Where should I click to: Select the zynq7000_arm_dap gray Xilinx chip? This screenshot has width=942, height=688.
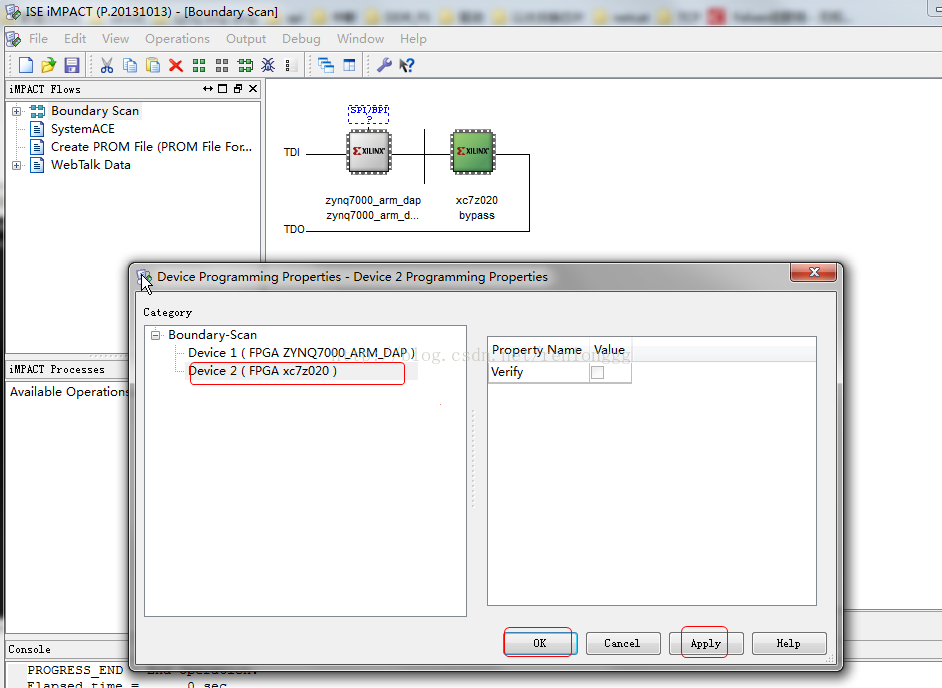click(x=369, y=152)
